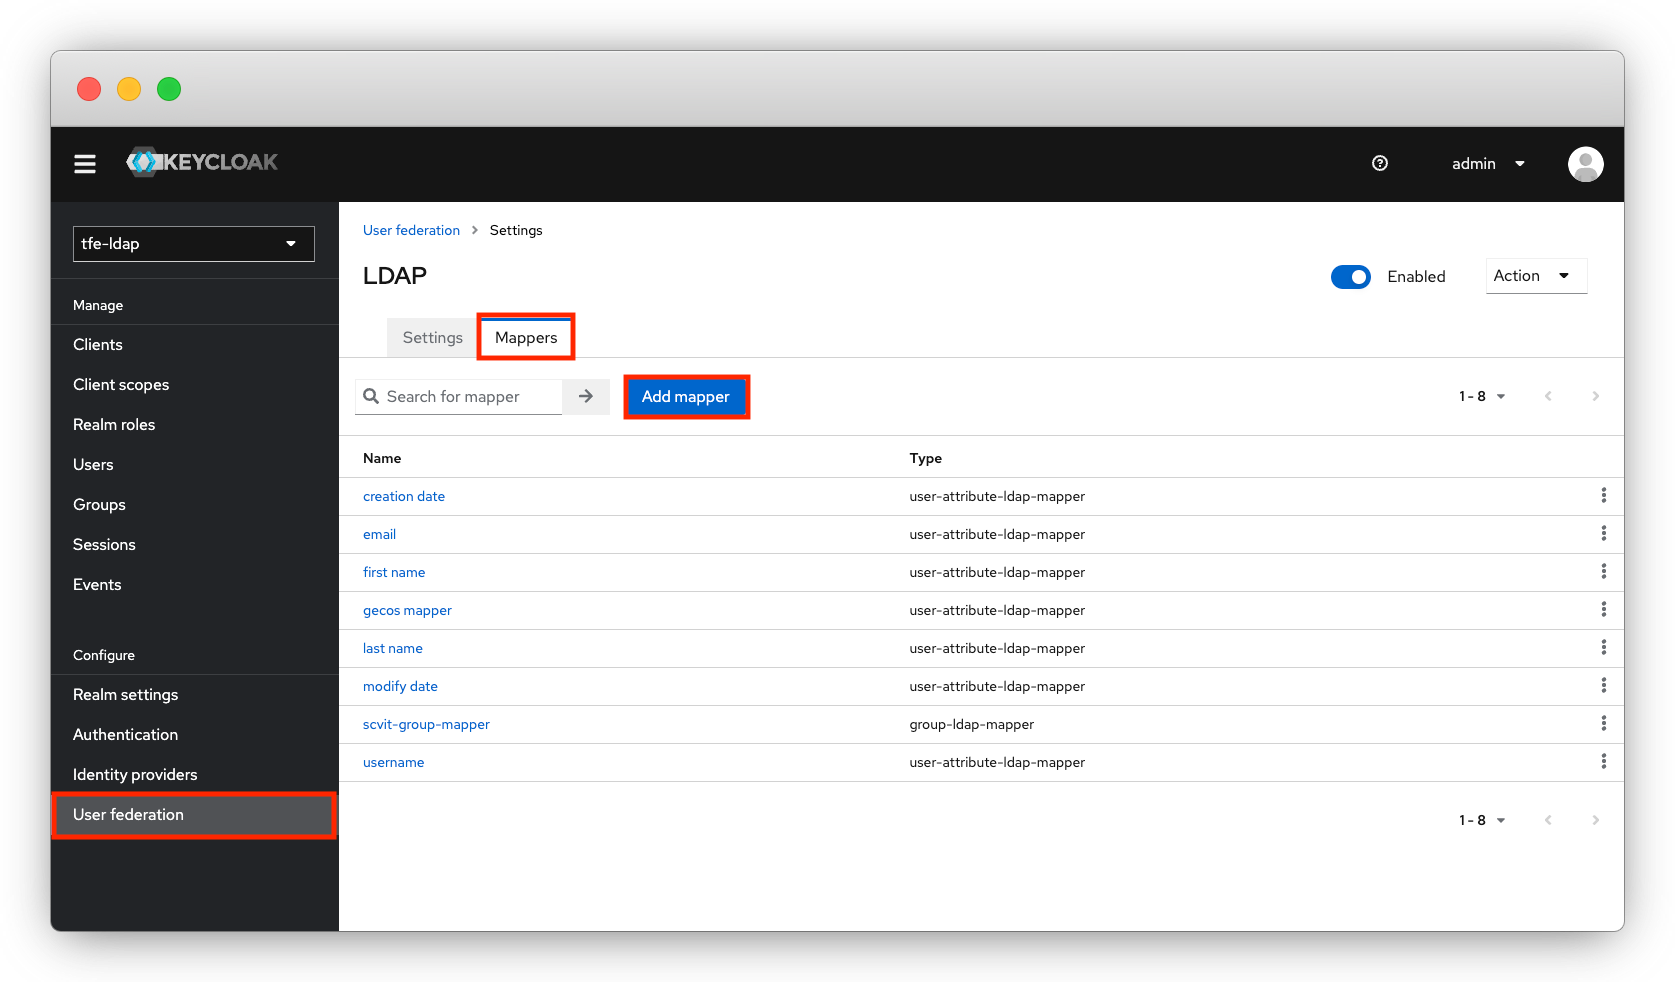Go to previous page in bottom pagination

pyautogui.click(x=1548, y=820)
